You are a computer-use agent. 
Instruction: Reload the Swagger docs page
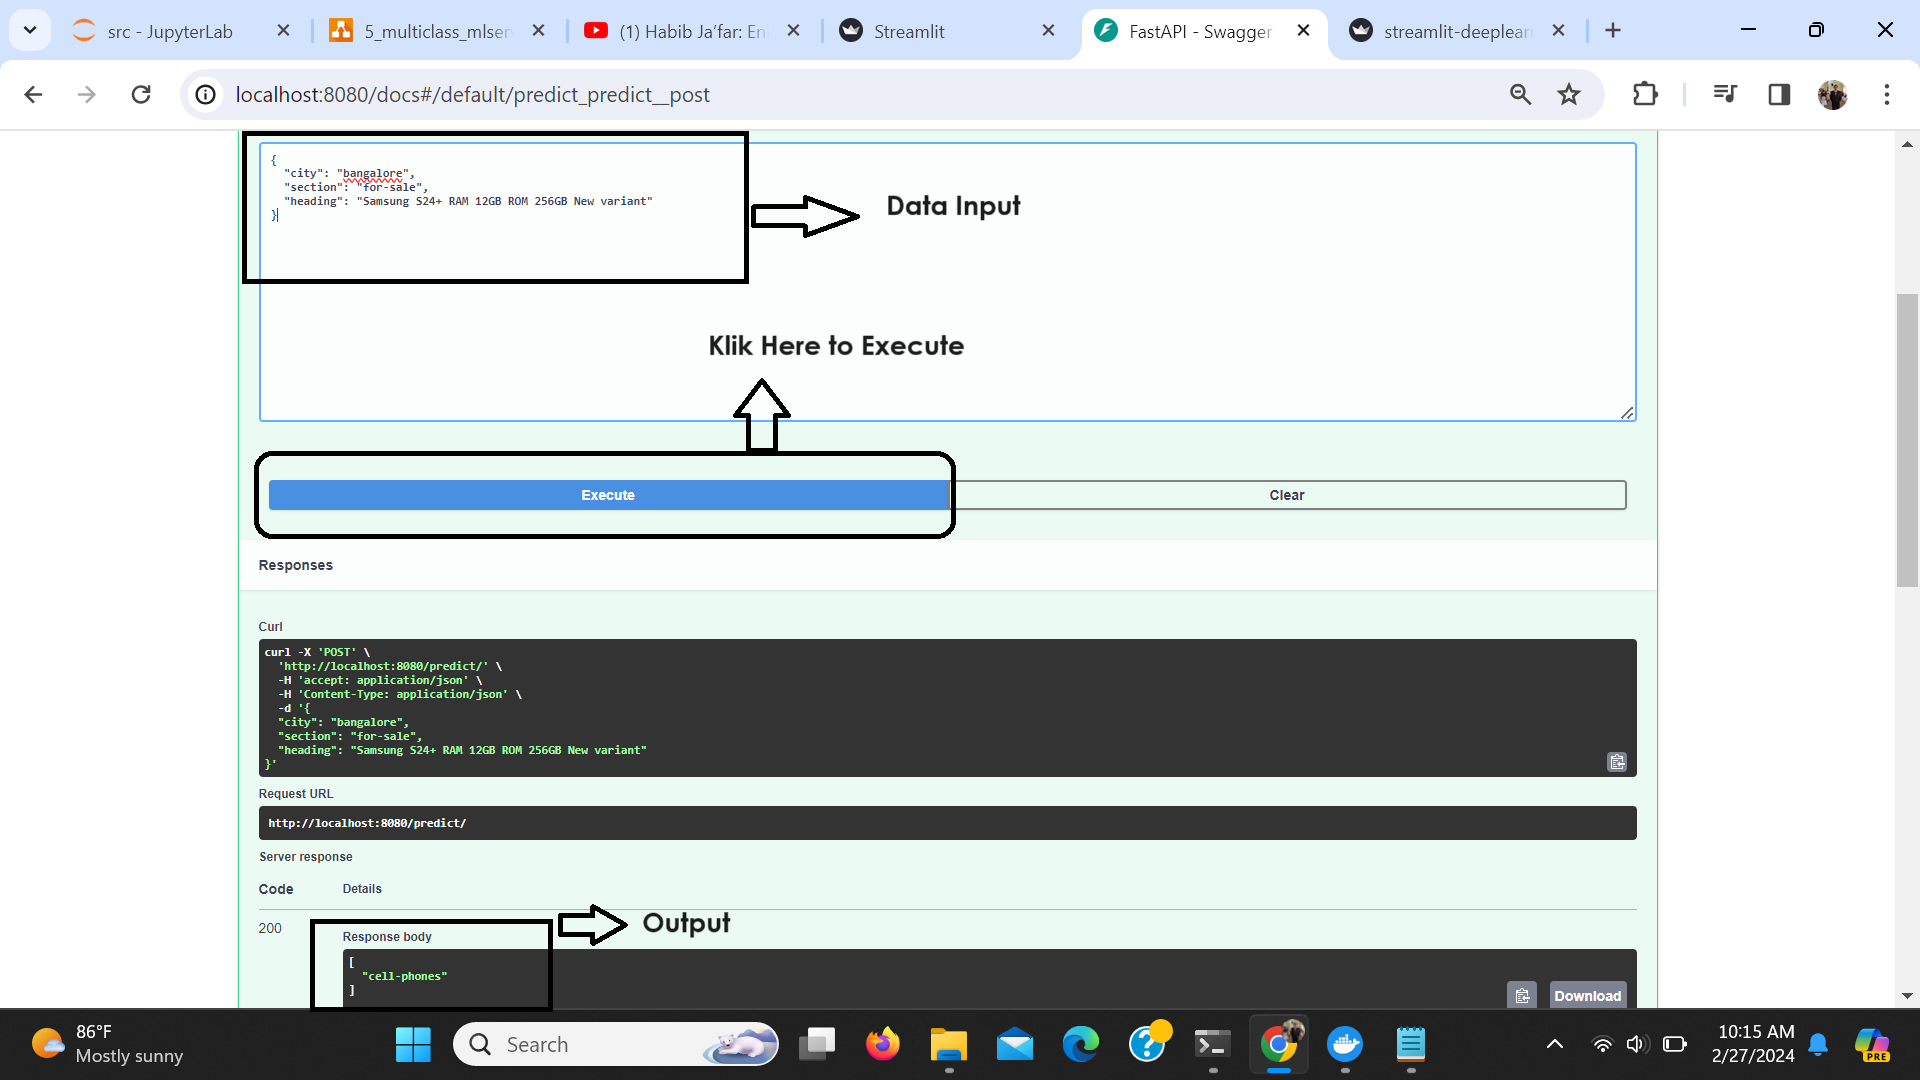tap(141, 94)
